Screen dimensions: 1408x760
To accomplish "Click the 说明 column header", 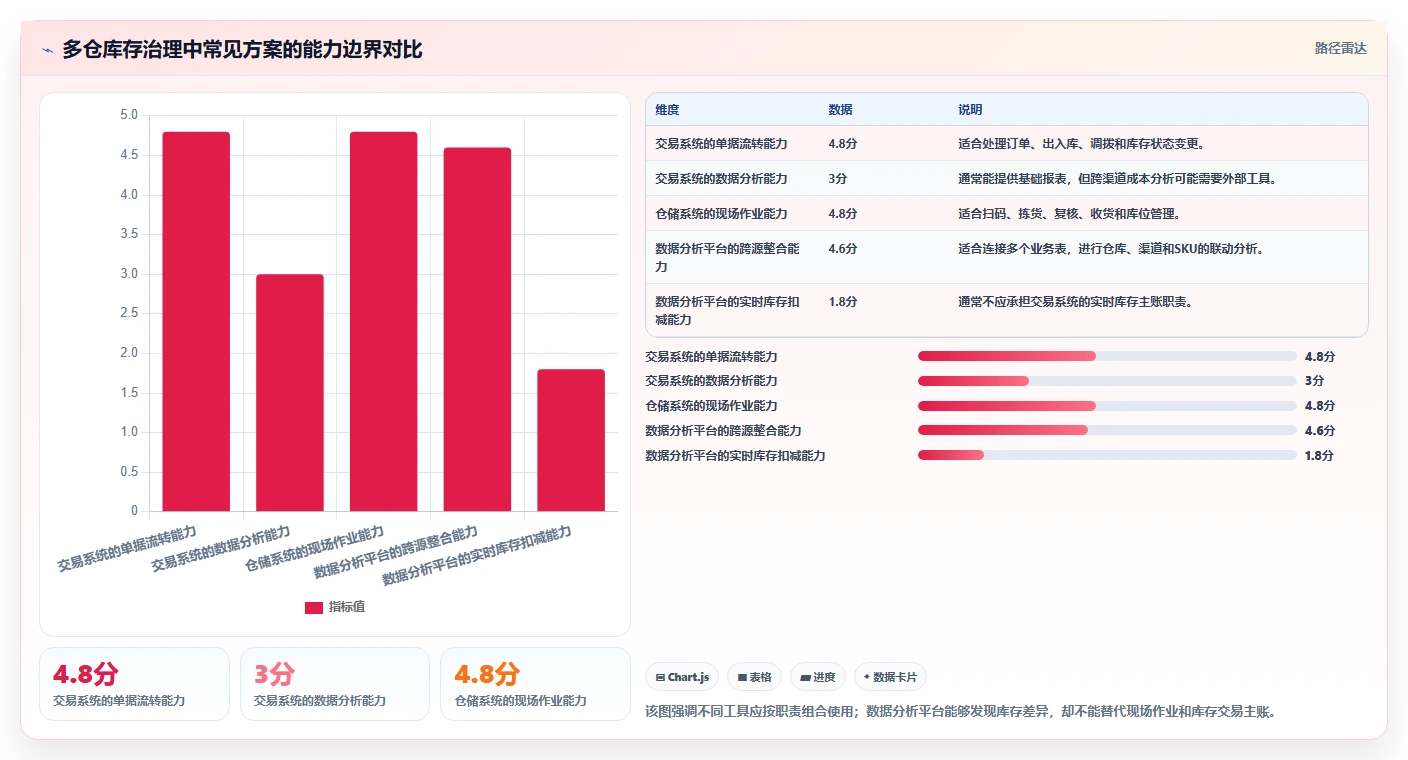I will [x=970, y=110].
